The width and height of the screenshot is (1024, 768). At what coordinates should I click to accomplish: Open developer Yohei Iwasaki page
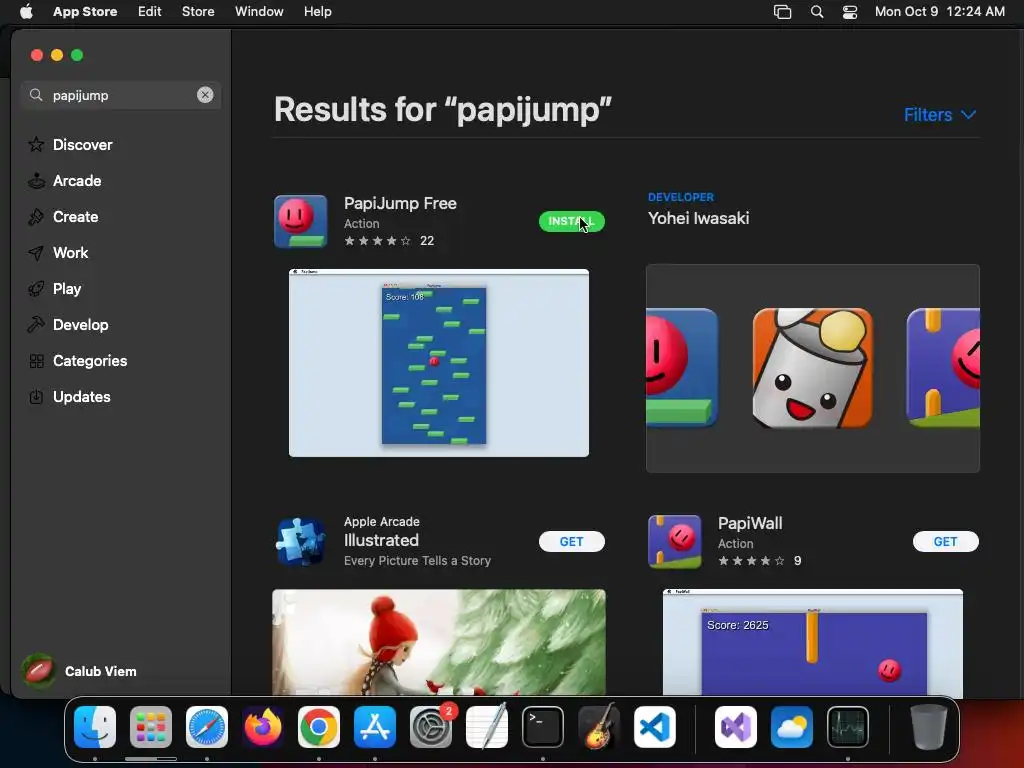[x=698, y=218]
